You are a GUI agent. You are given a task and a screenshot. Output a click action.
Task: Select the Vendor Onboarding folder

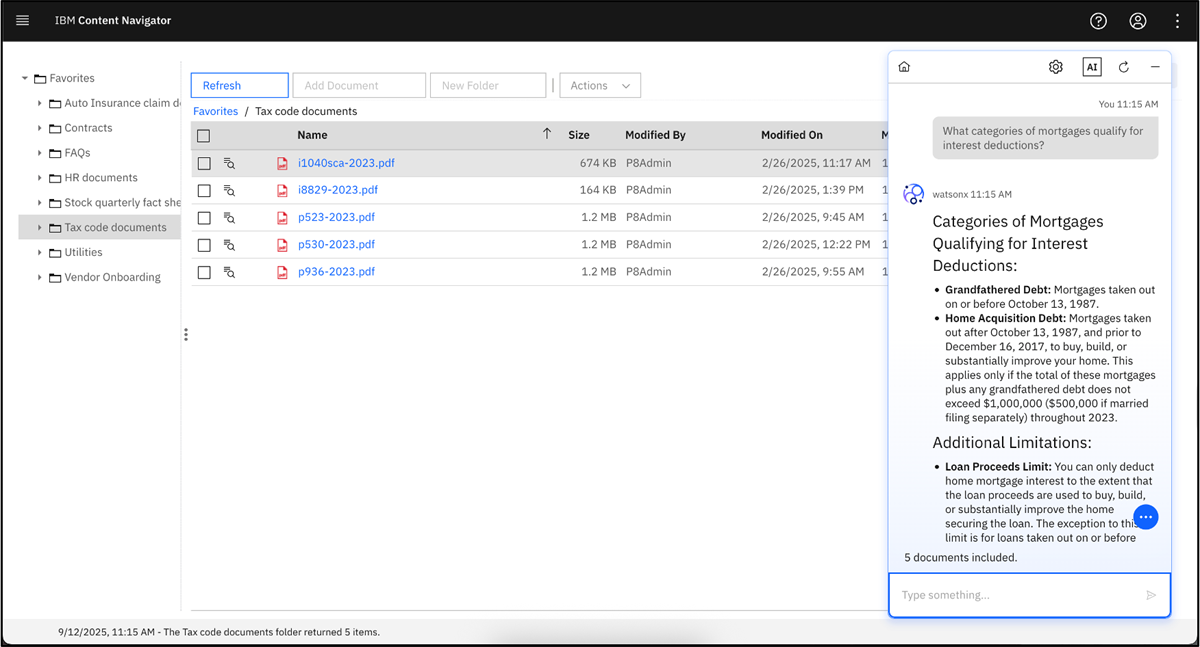112,278
